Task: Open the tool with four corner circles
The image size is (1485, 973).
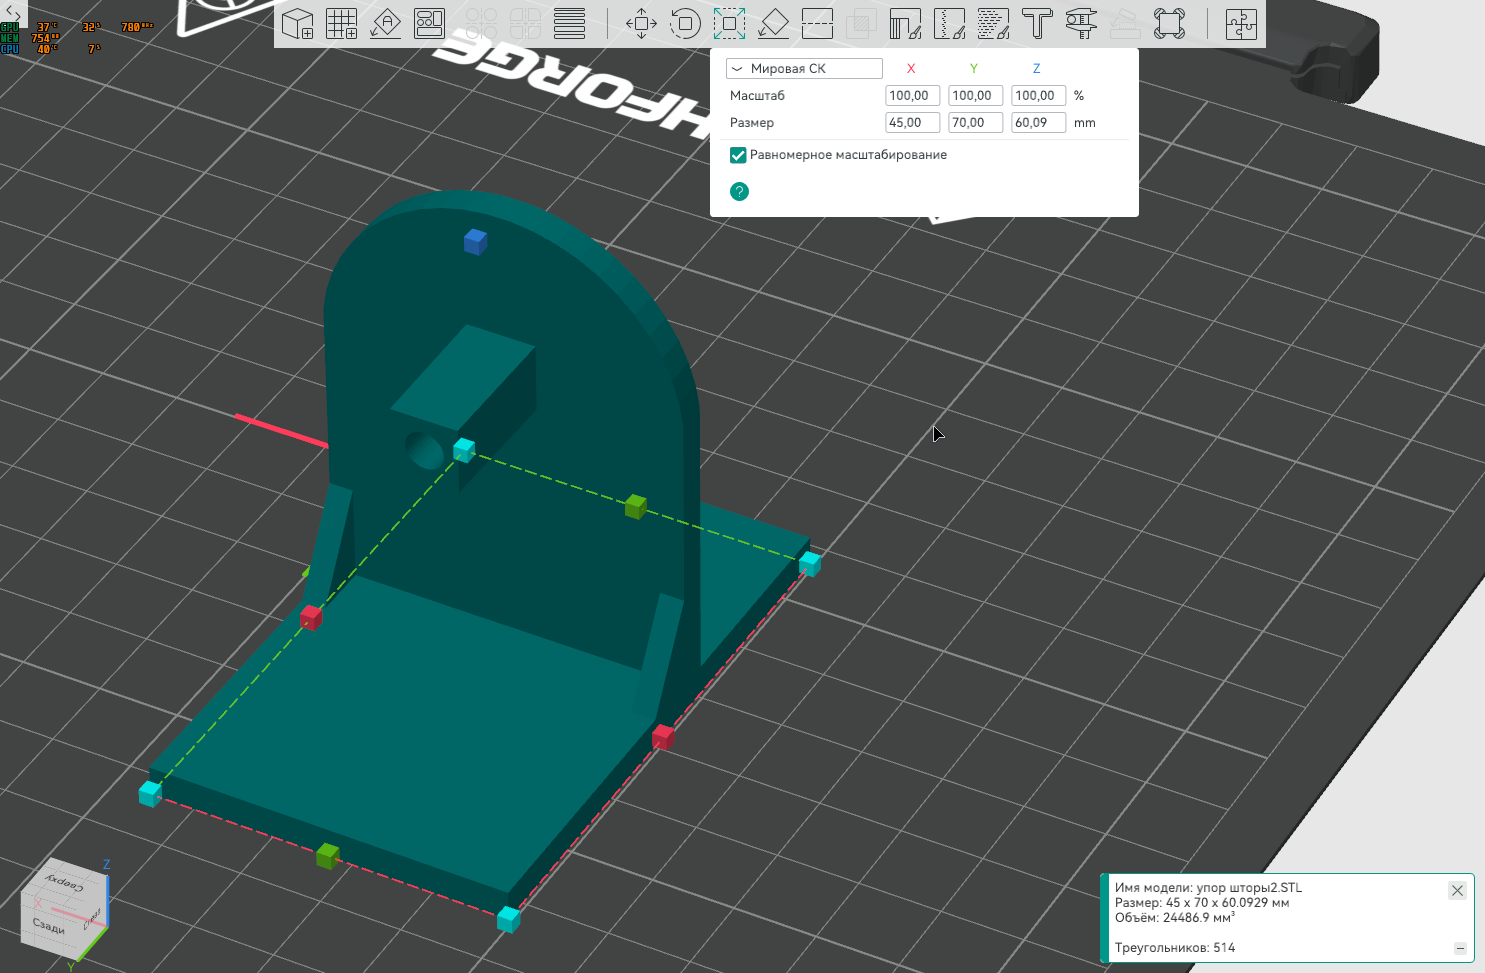Action: 1169,23
